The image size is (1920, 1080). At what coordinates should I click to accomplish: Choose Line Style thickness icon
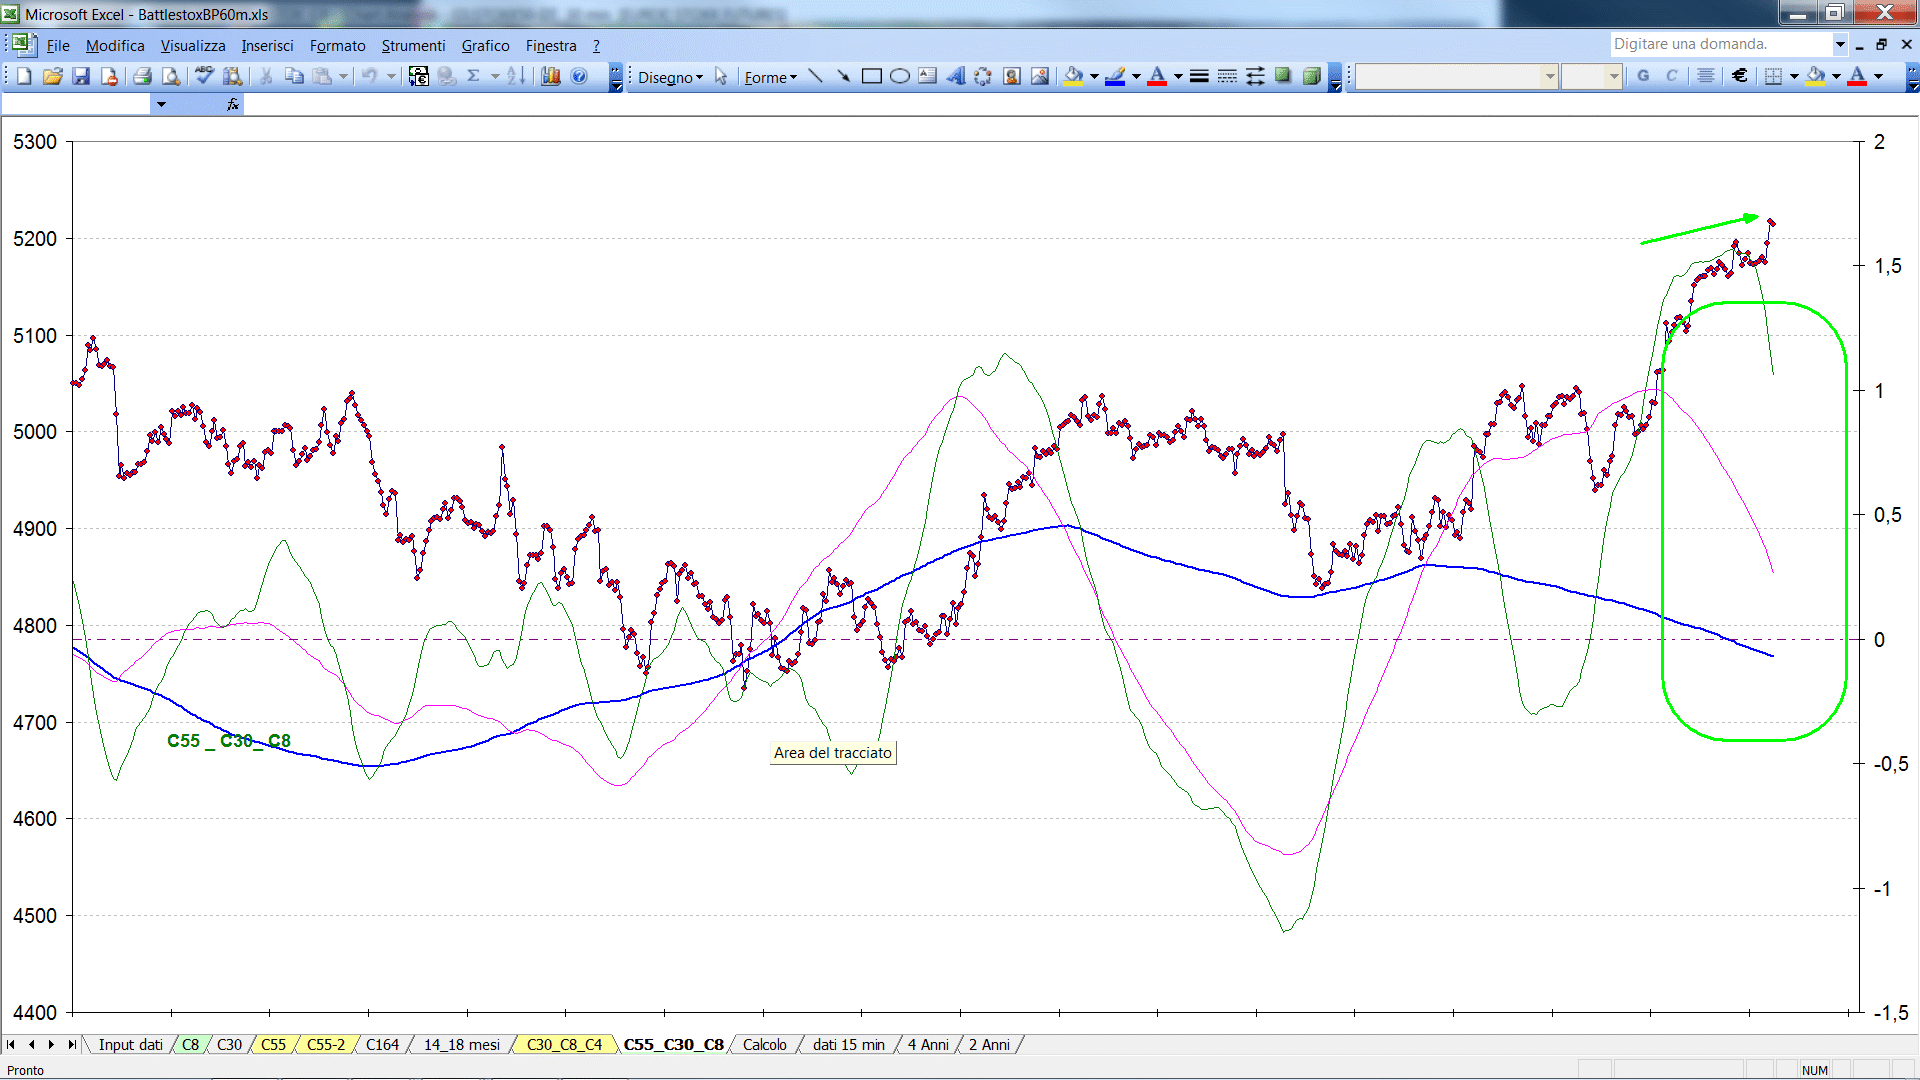(x=1199, y=76)
